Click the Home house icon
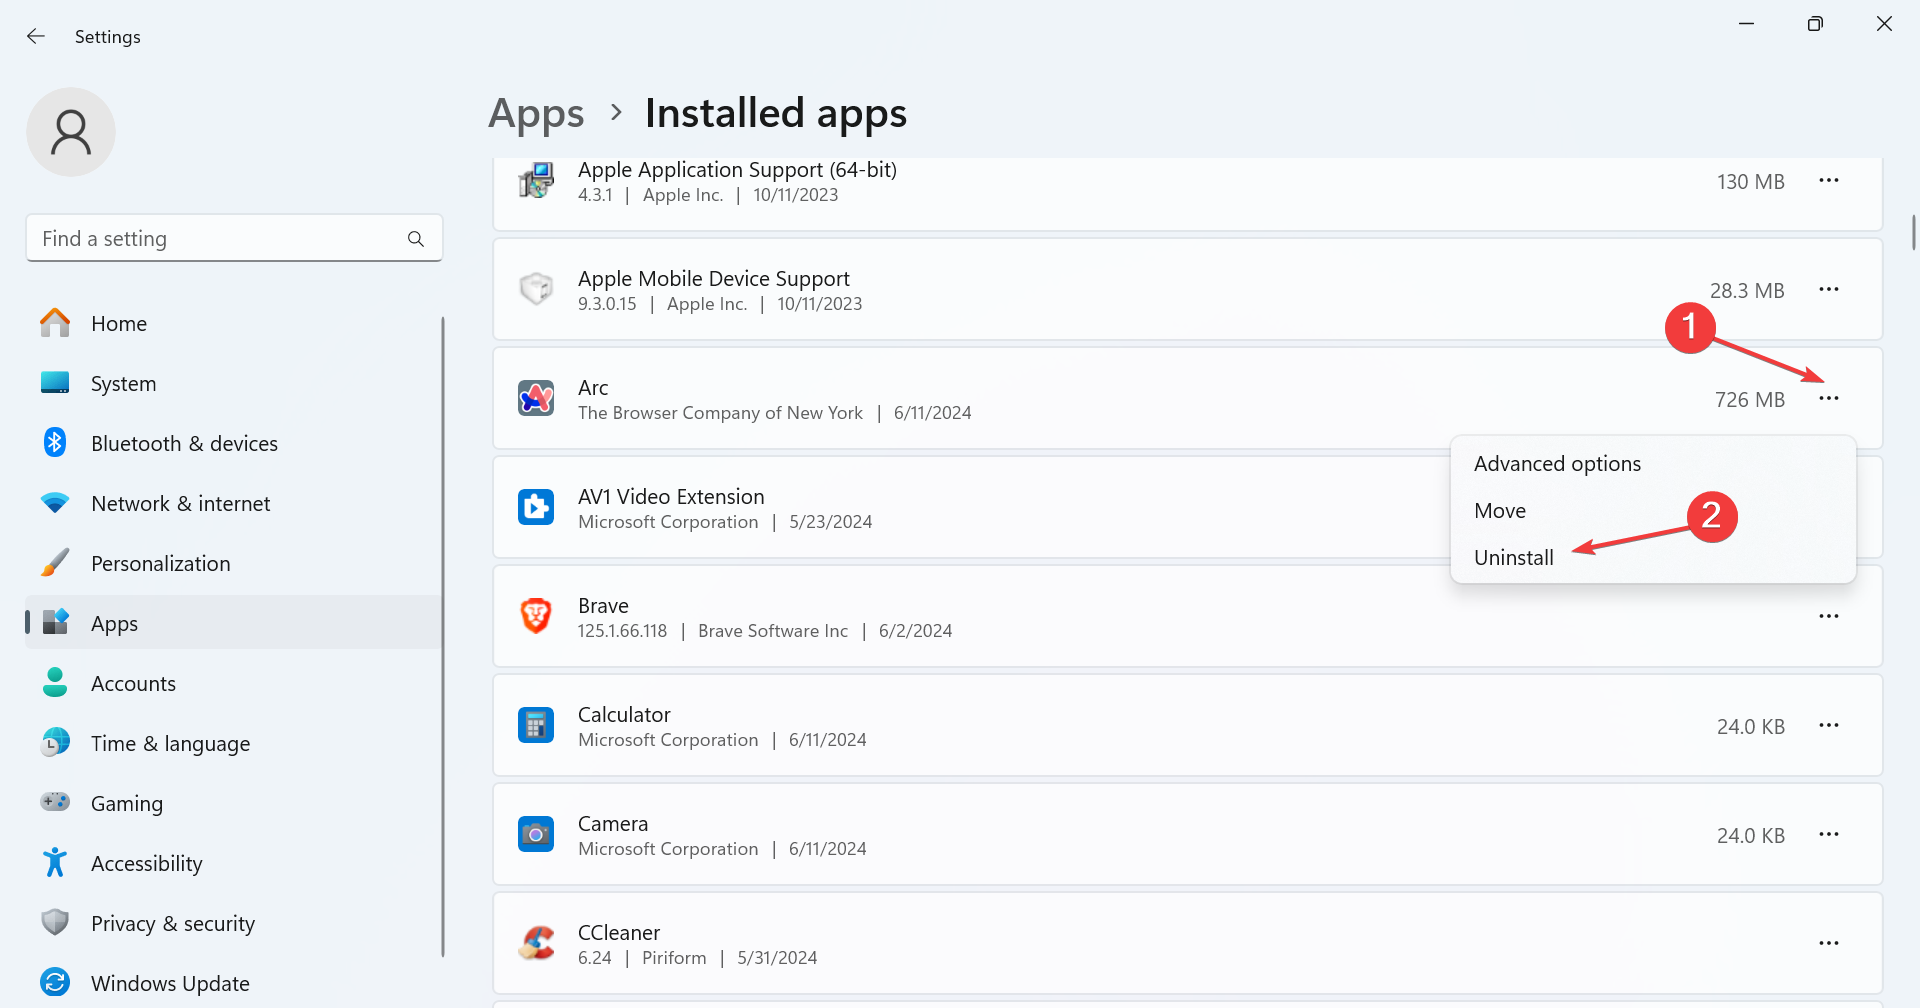The image size is (1920, 1008). tap(55, 322)
